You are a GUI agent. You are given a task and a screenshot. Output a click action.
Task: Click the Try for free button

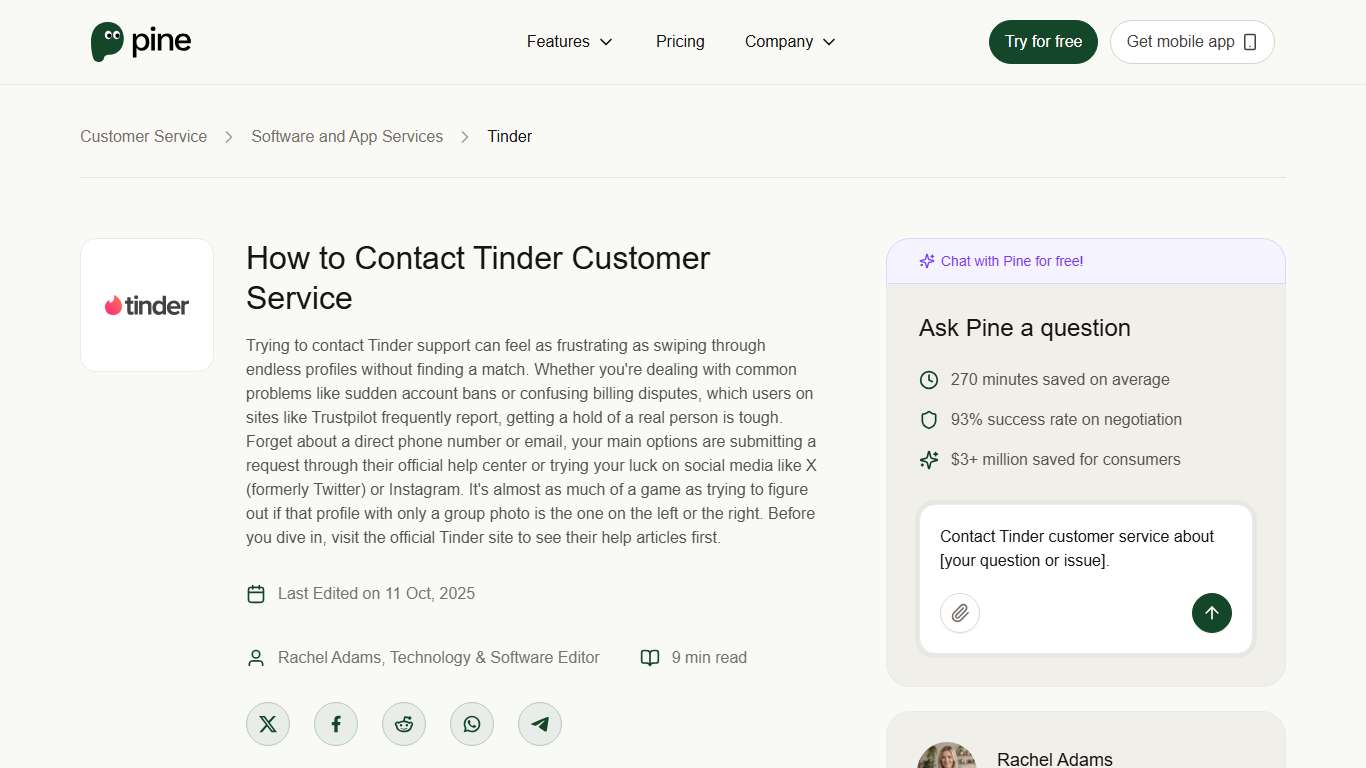pos(1043,41)
